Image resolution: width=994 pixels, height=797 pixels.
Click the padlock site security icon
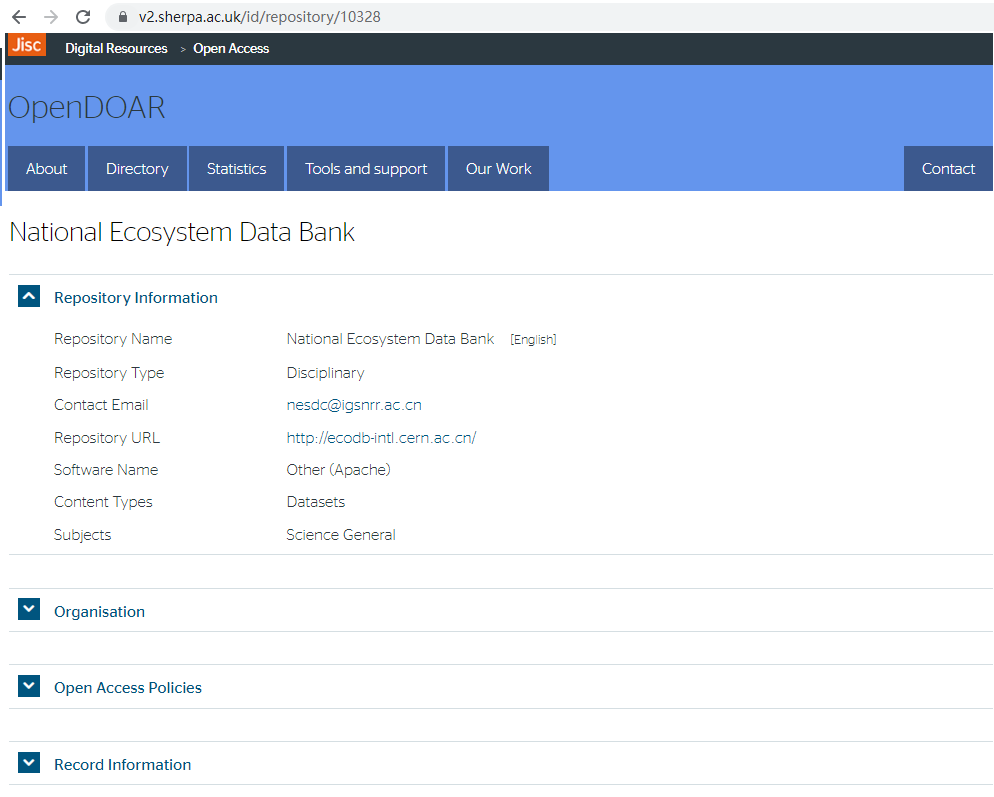(124, 17)
